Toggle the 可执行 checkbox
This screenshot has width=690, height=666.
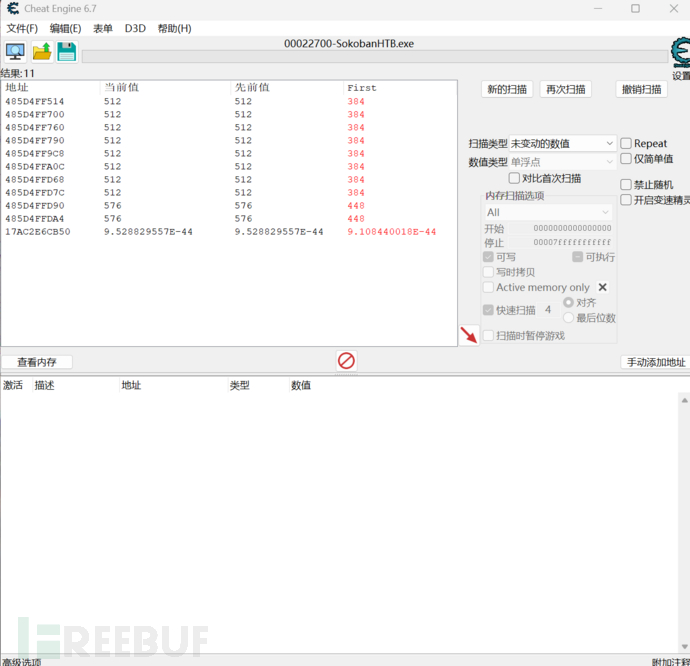(x=577, y=257)
